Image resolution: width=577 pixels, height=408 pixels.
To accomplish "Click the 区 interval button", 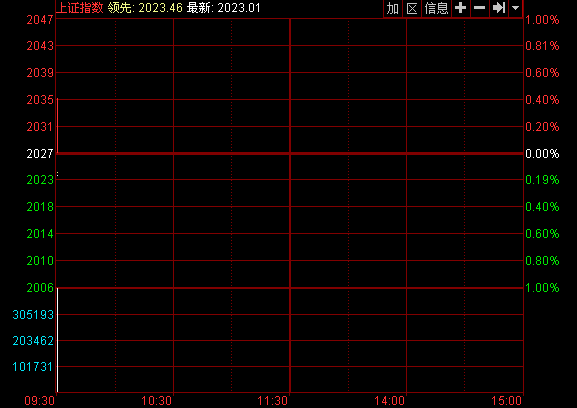I will click(412, 8).
